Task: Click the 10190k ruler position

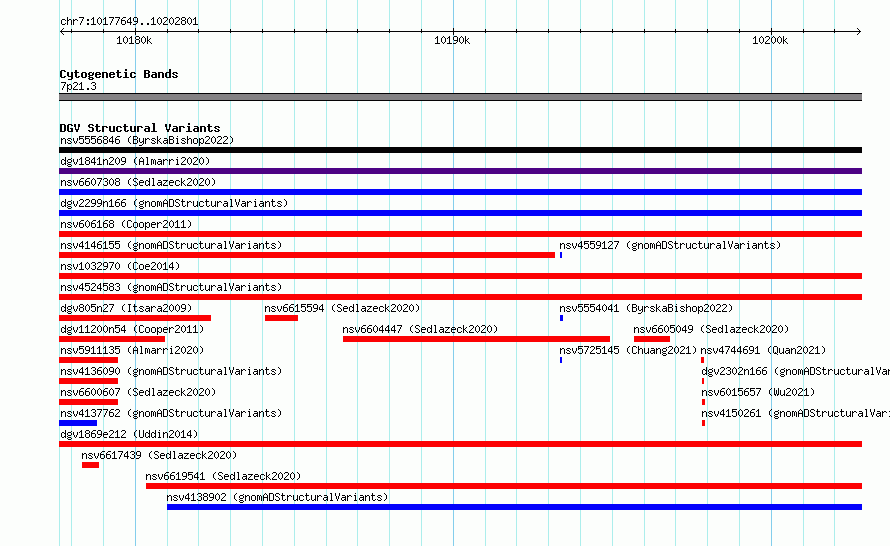Action: [x=452, y=40]
